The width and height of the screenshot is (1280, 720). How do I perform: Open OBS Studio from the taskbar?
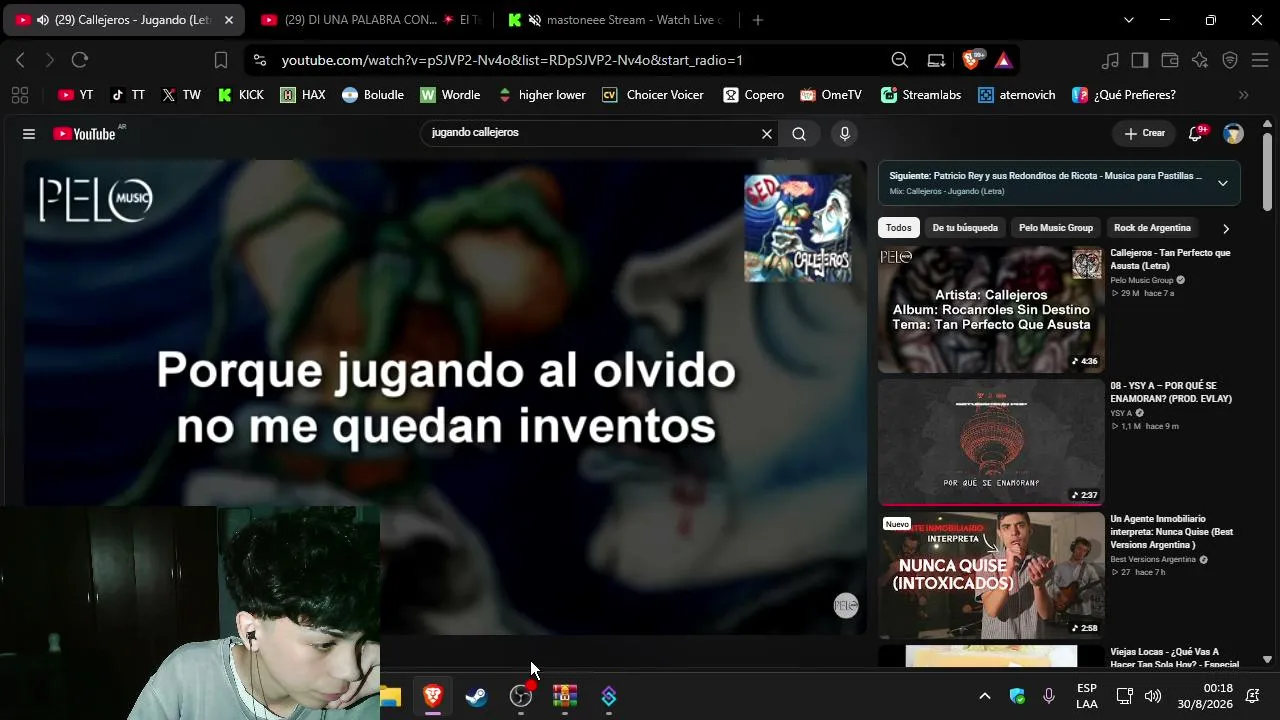[x=521, y=696]
